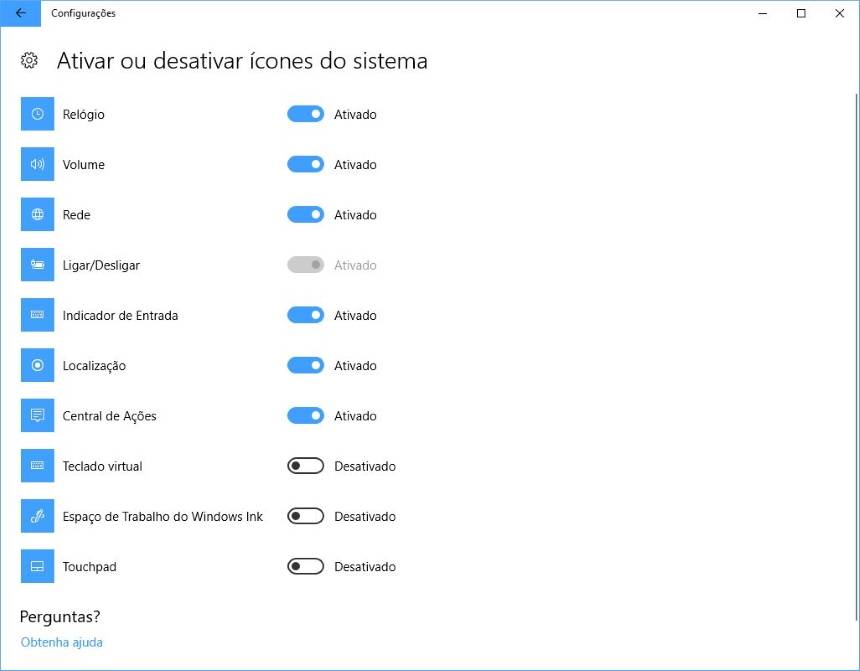Click the gear icon next to the page title
This screenshot has width=860, height=671.
[x=29, y=60]
